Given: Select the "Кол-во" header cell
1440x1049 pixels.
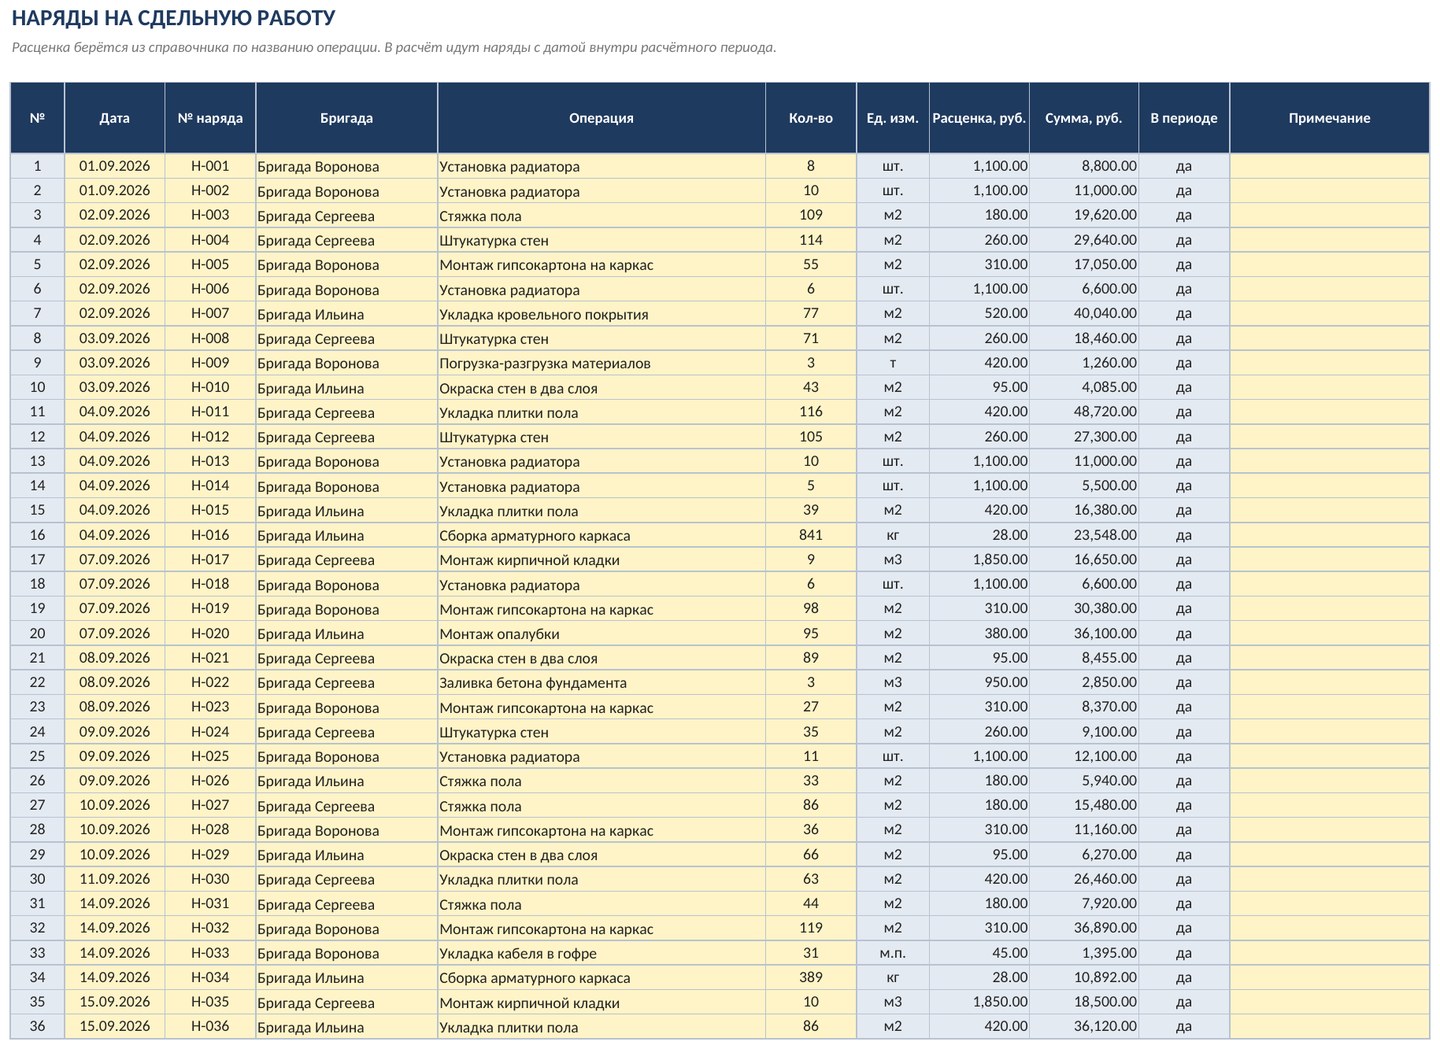Looking at the screenshot, I should tap(810, 118).
